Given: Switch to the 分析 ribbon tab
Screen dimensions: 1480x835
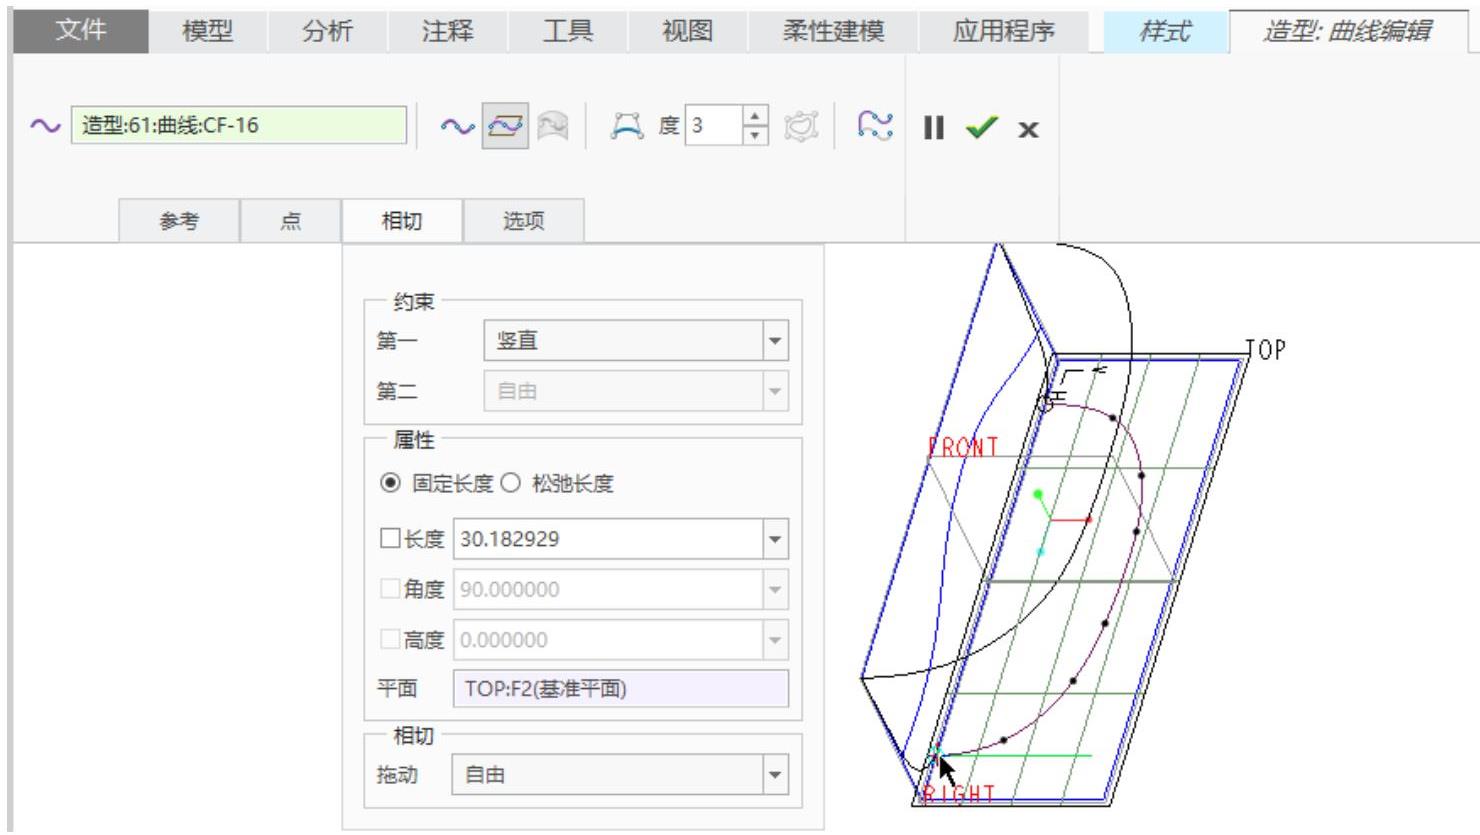Looking at the screenshot, I should coord(327,32).
